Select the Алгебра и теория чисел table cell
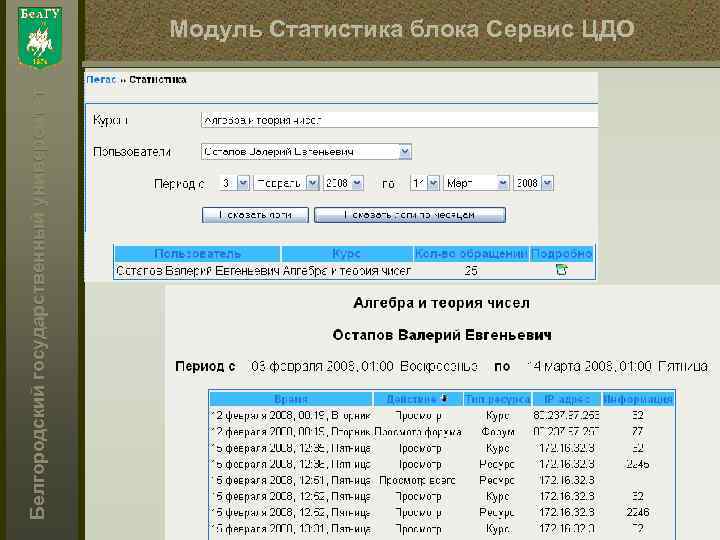This screenshot has width=720, height=540. 347,271
